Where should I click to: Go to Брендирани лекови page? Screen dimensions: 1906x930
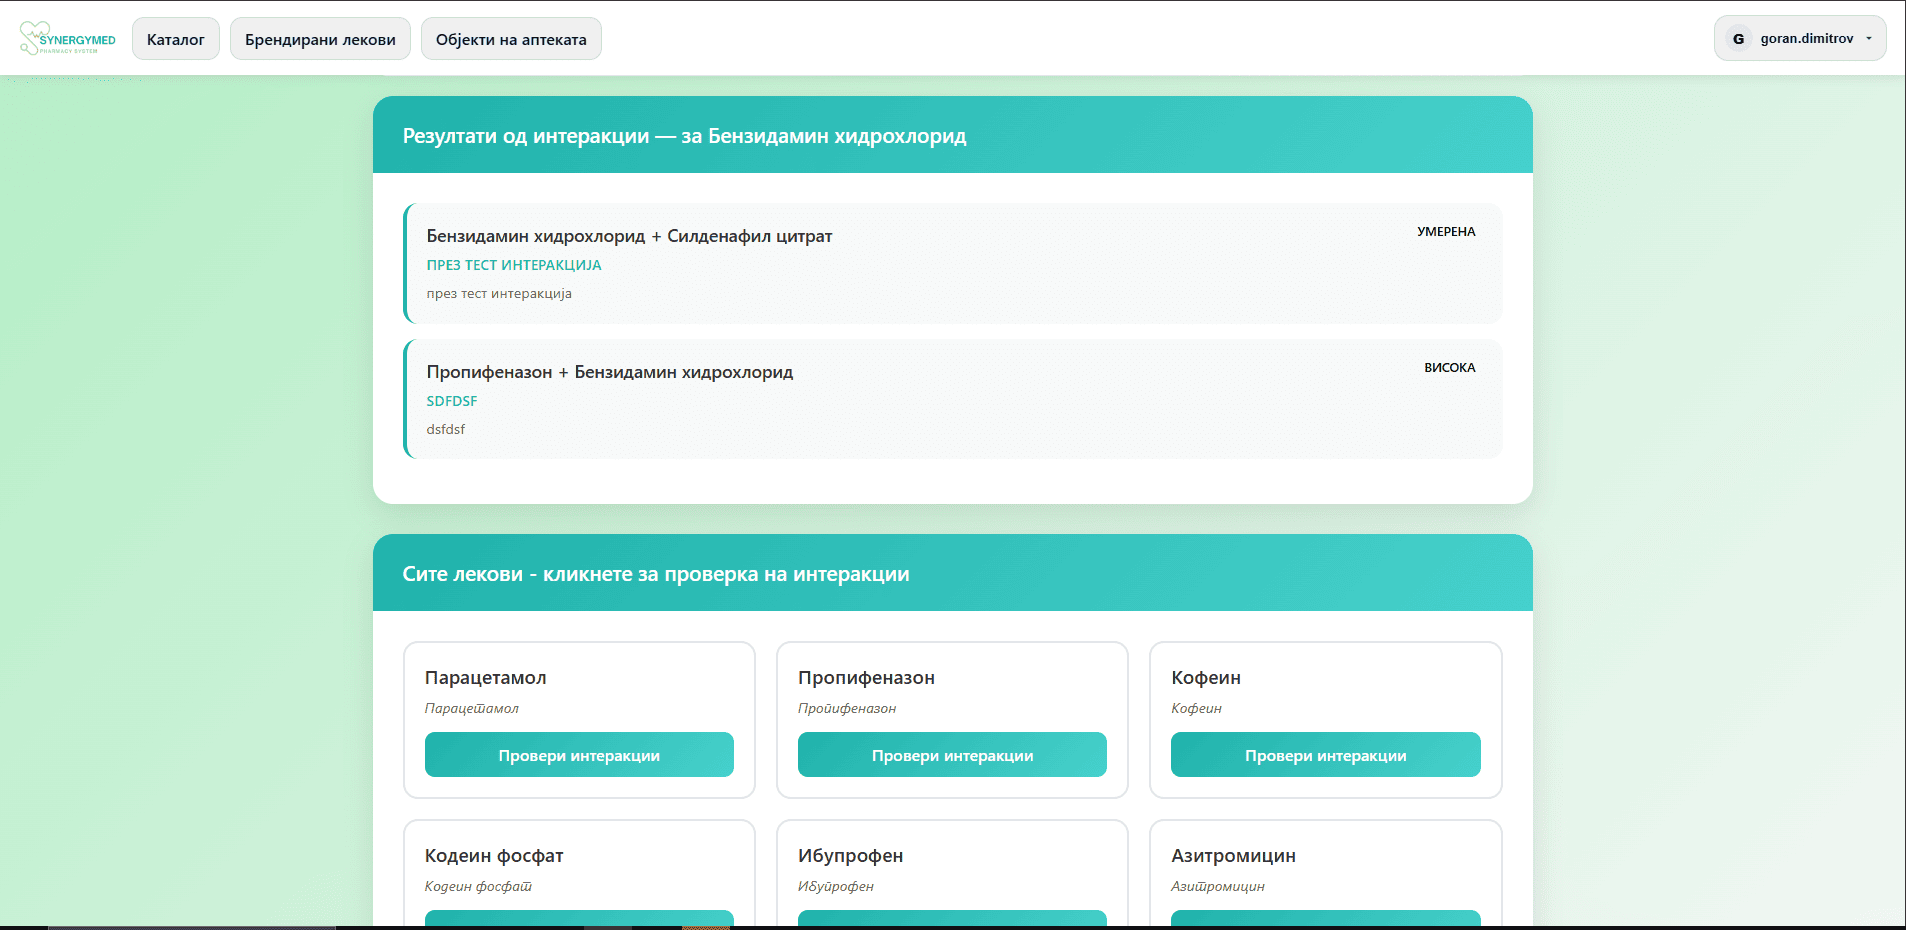click(x=320, y=40)
